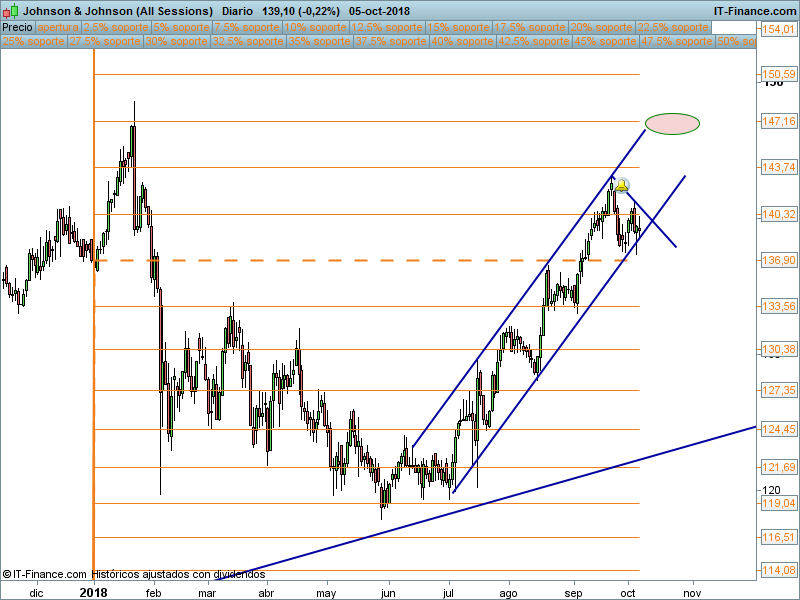Select the 37.5% soporte tab
800x600 pixels.
(x=390, y=41)
